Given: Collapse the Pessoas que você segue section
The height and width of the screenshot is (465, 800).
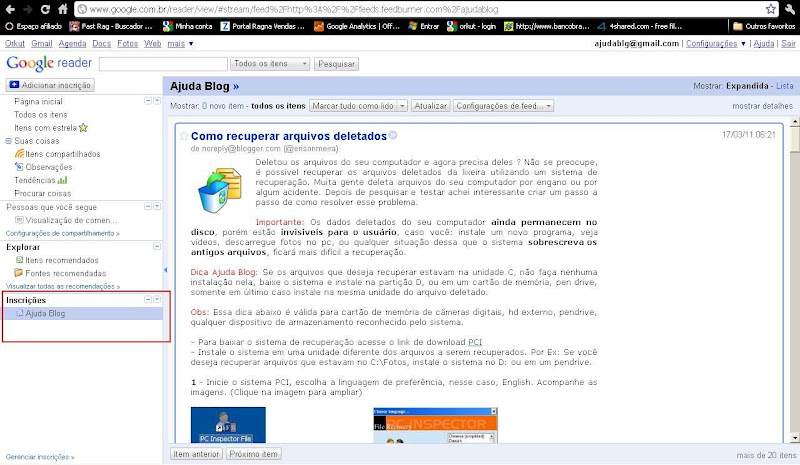Looking at the screenshot, I should 148,206.
